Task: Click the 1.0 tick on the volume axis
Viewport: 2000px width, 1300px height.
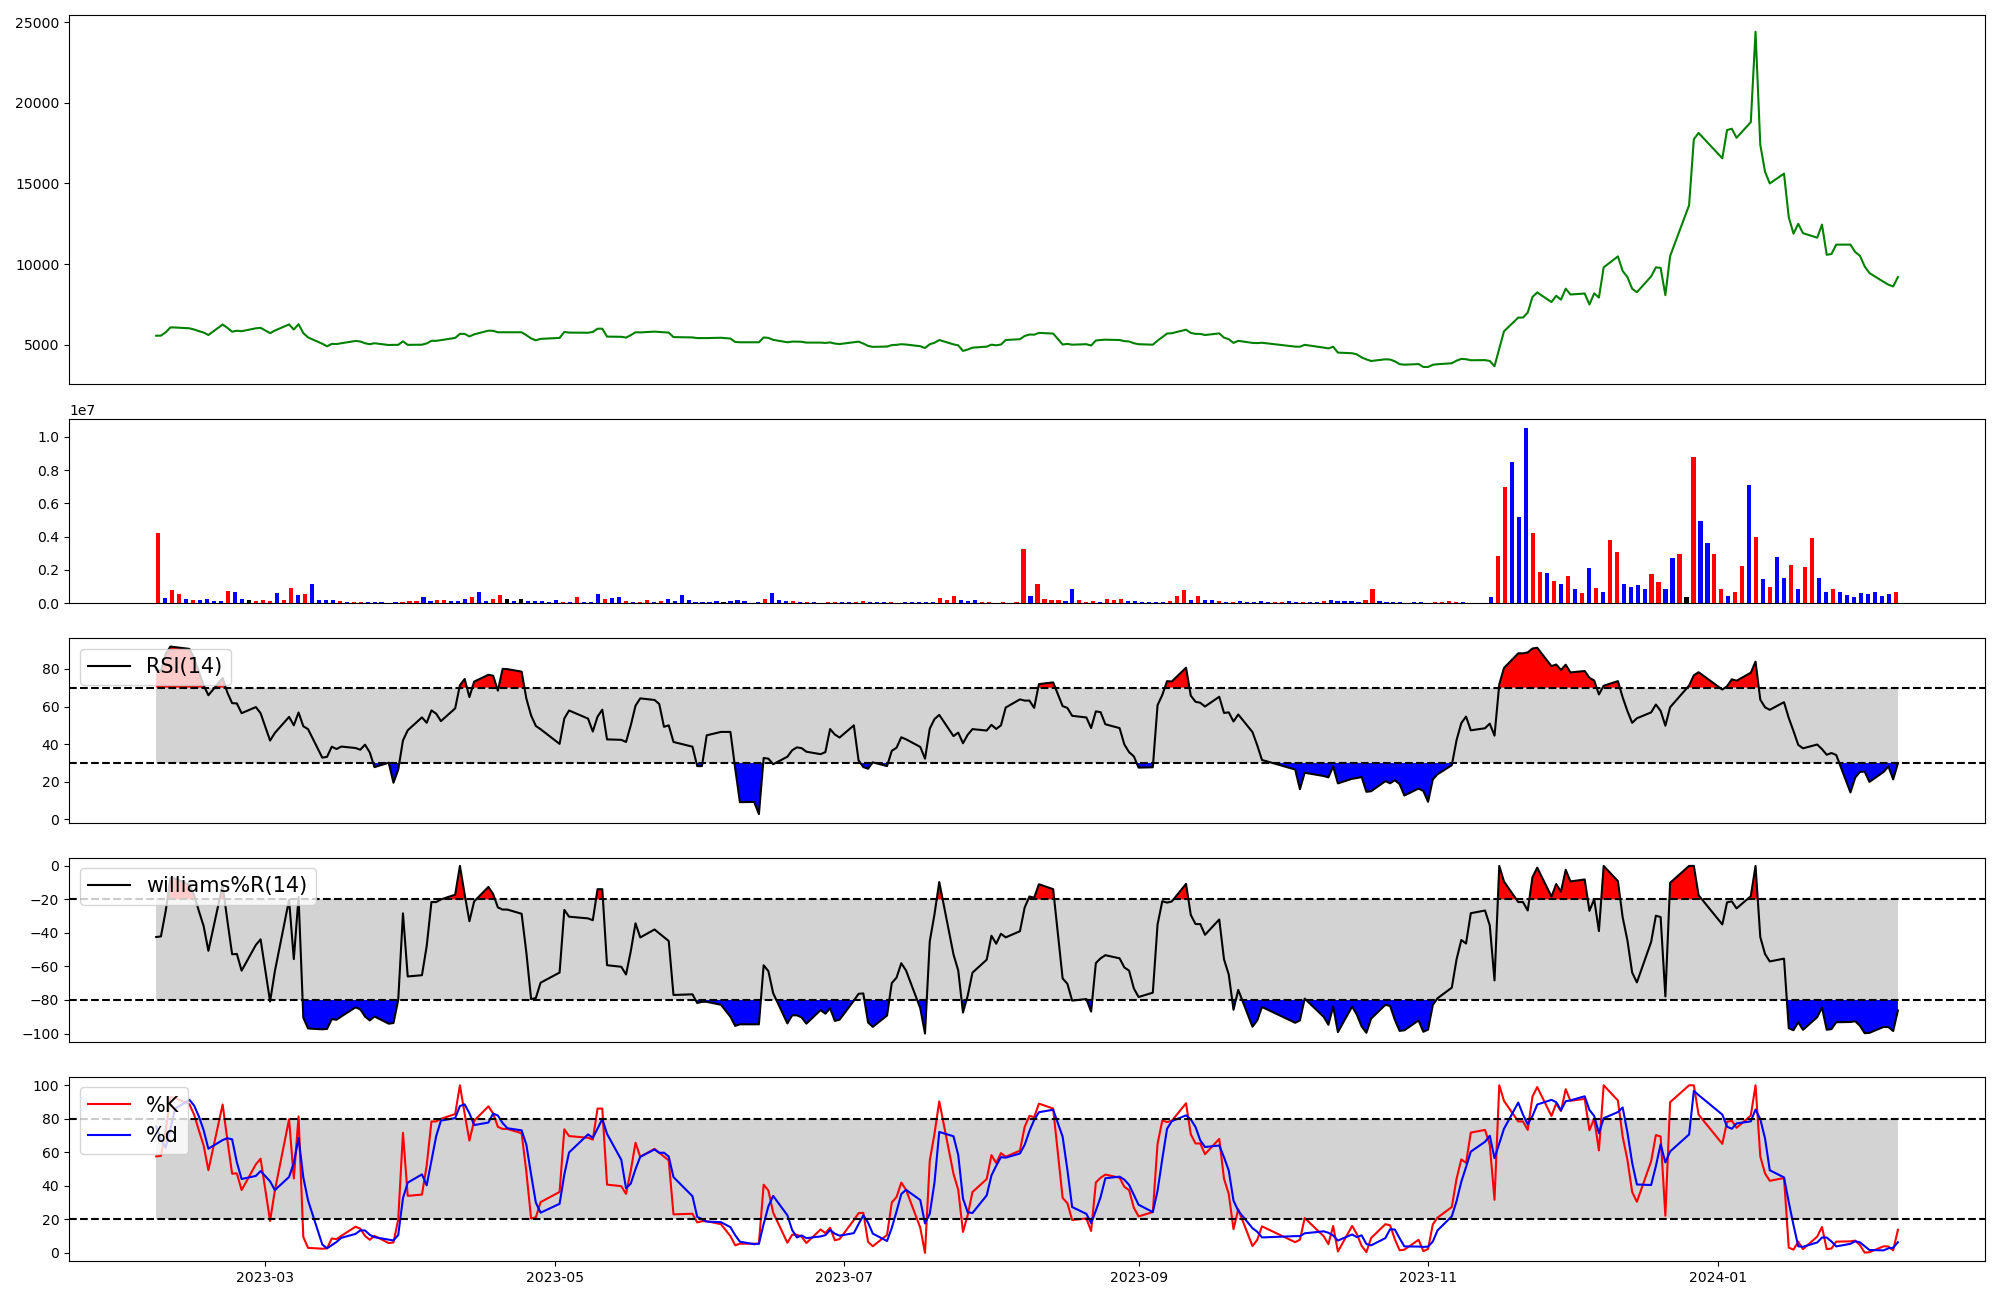Action: tap(48, 437)
